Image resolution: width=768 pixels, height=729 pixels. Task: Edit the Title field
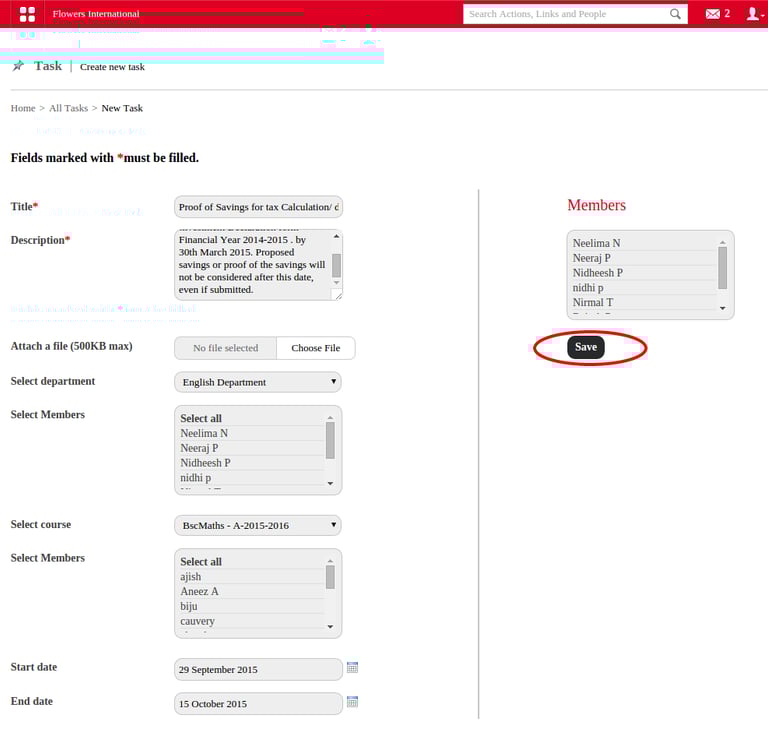pyautogui.click(x=259, y=207)
